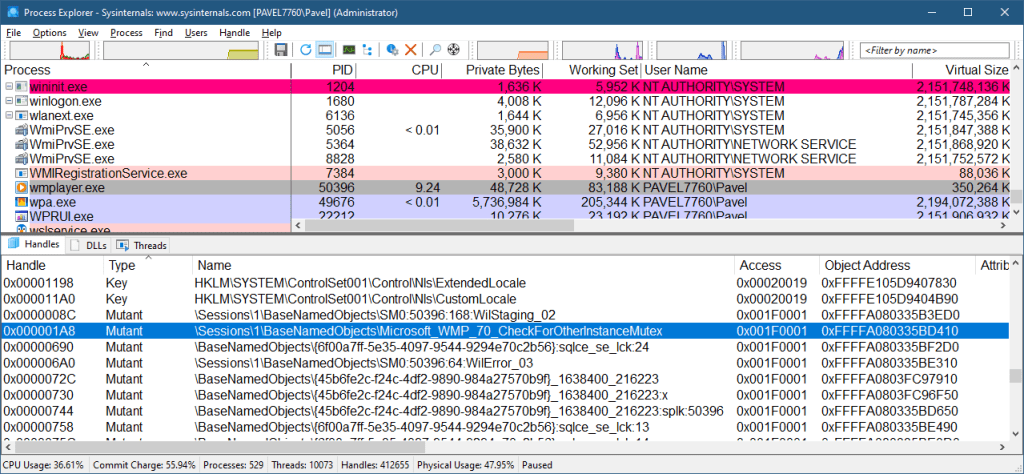
Task: Open the Process menu
Action: tap(126, 33)
